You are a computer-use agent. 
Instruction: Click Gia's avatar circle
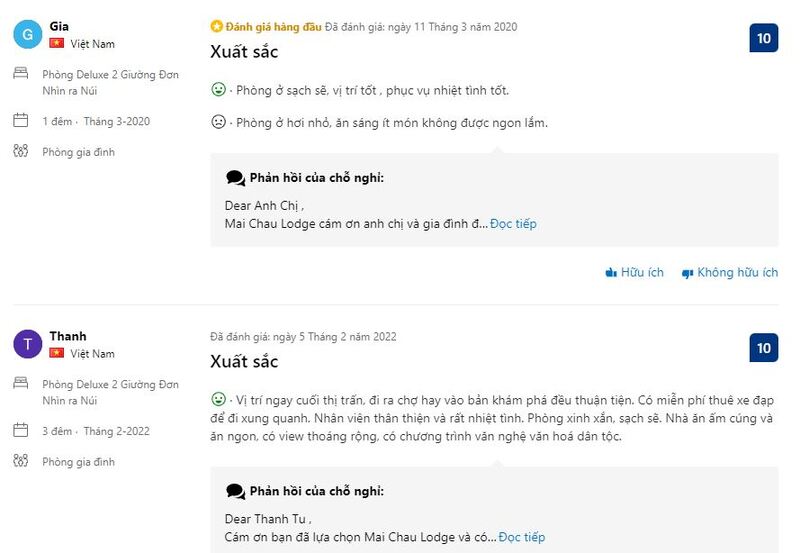28,35
